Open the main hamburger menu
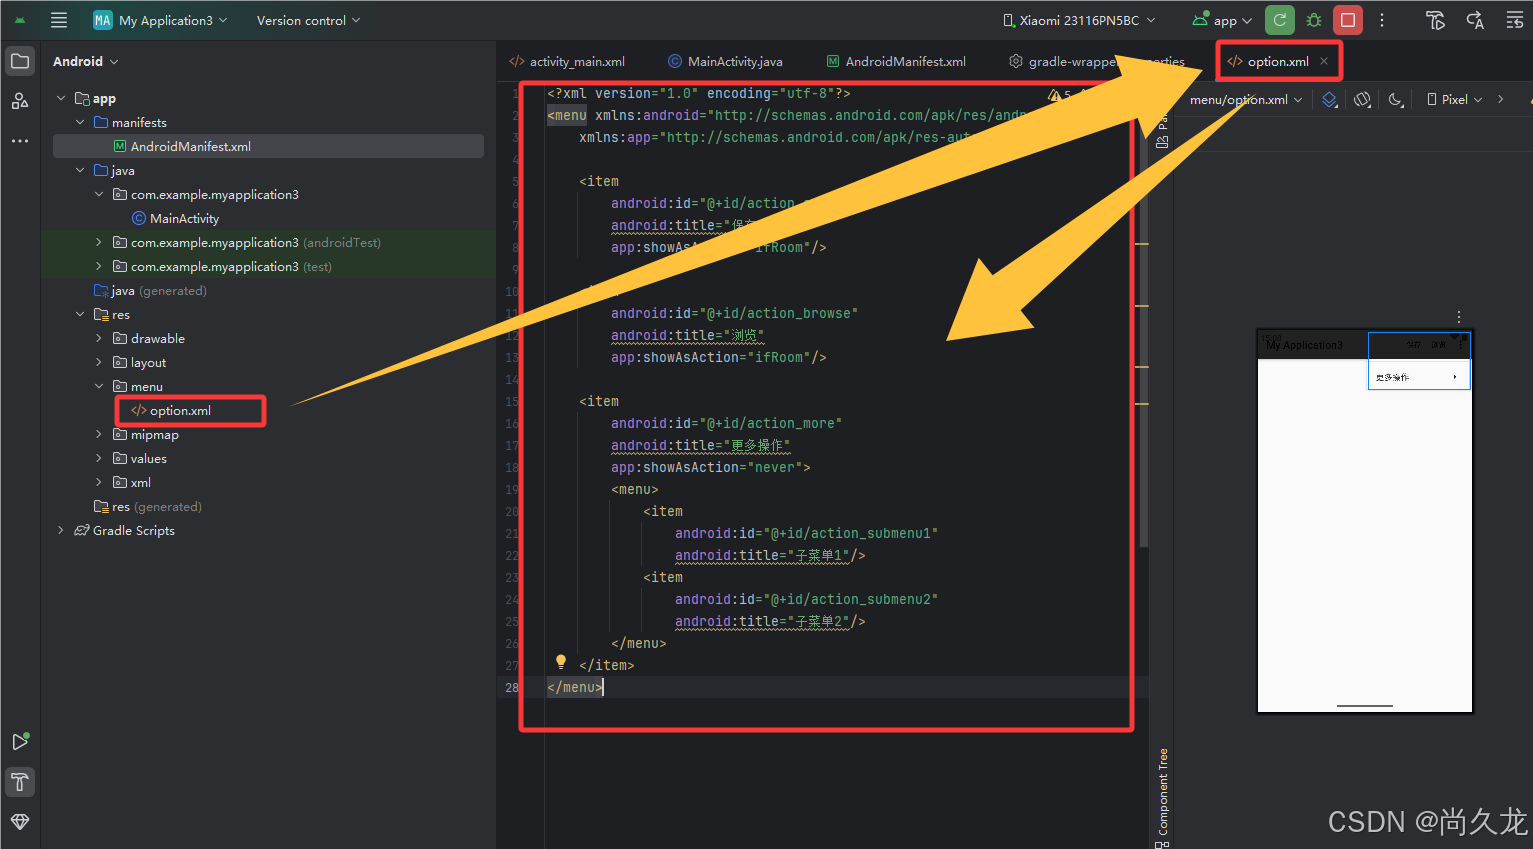Viewport: 1533px width, 849px height. pos(59,20)
